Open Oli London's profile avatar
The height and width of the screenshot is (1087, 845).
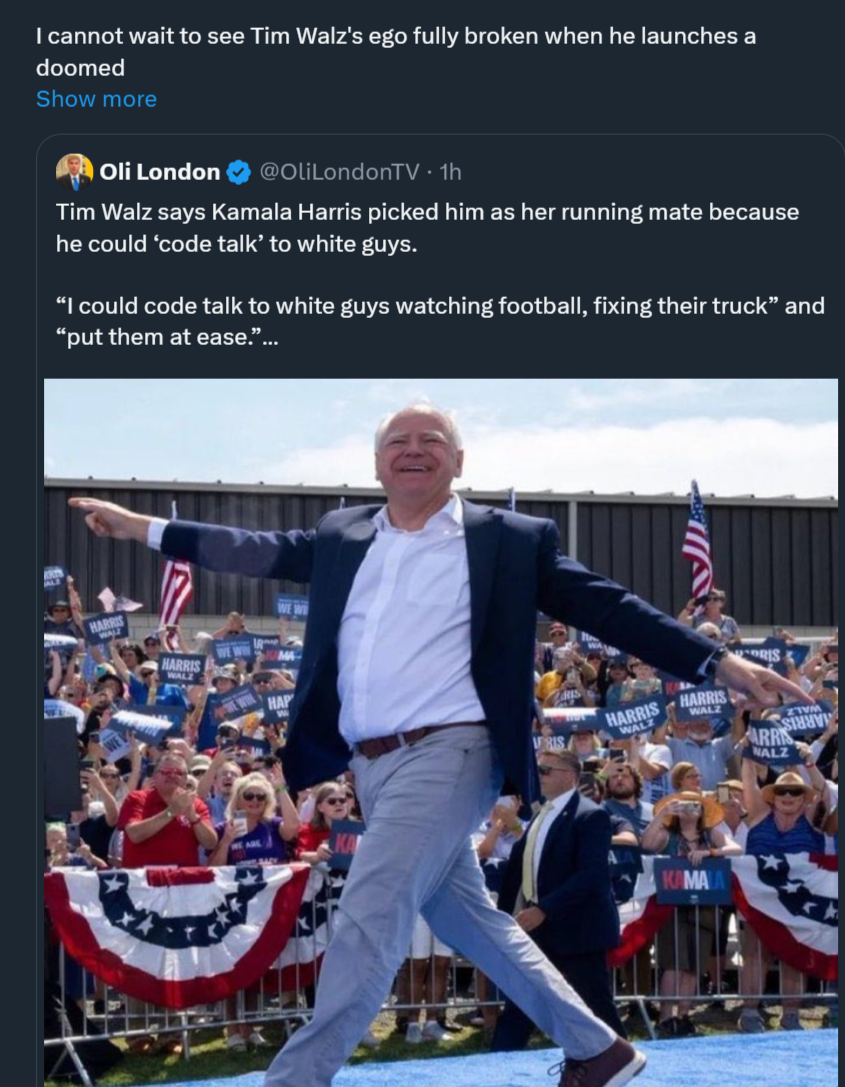74,171
